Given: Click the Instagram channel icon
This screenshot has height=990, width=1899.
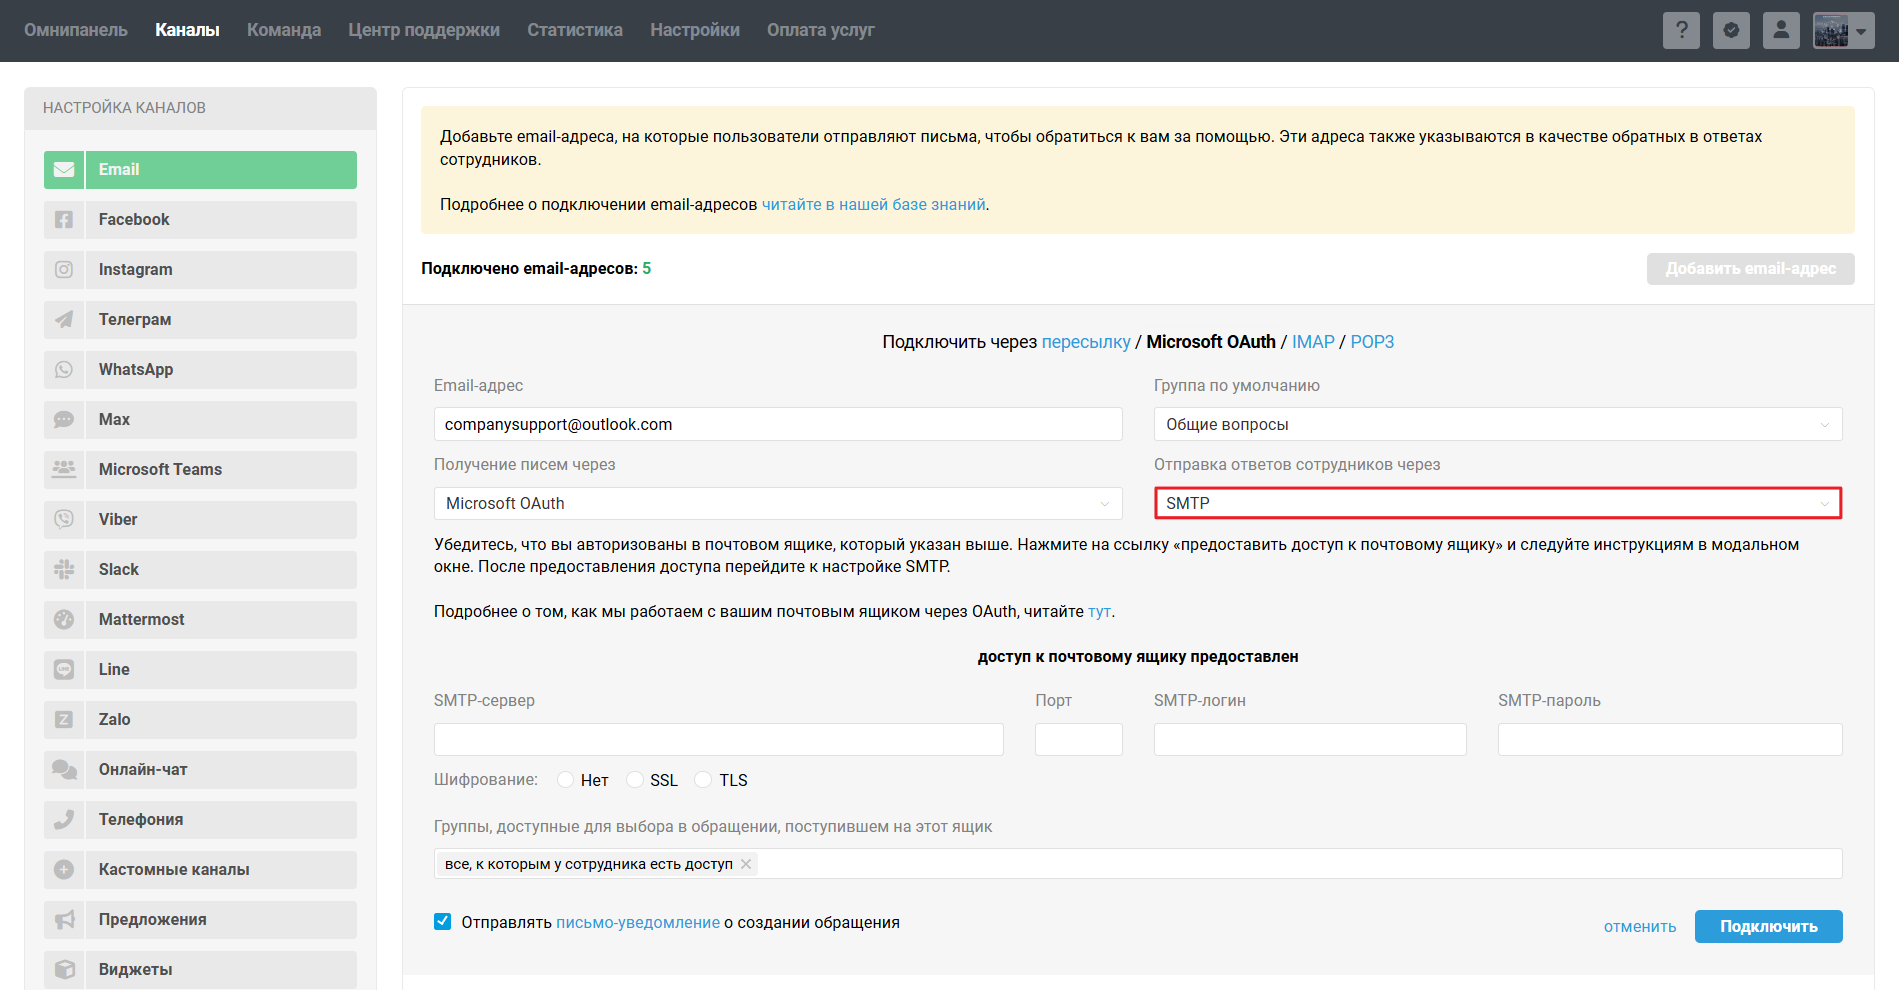Looking at the screenshot, I should pyautogui.click(x=64, y=270).
